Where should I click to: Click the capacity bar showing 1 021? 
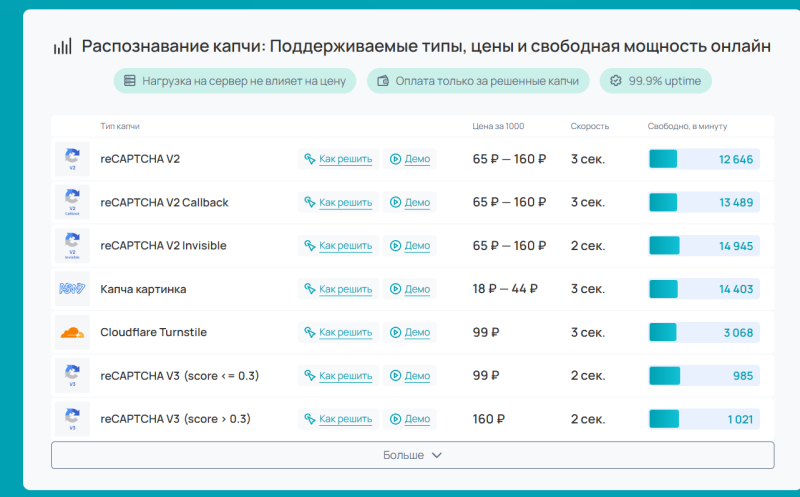click(x=704, y=419)
